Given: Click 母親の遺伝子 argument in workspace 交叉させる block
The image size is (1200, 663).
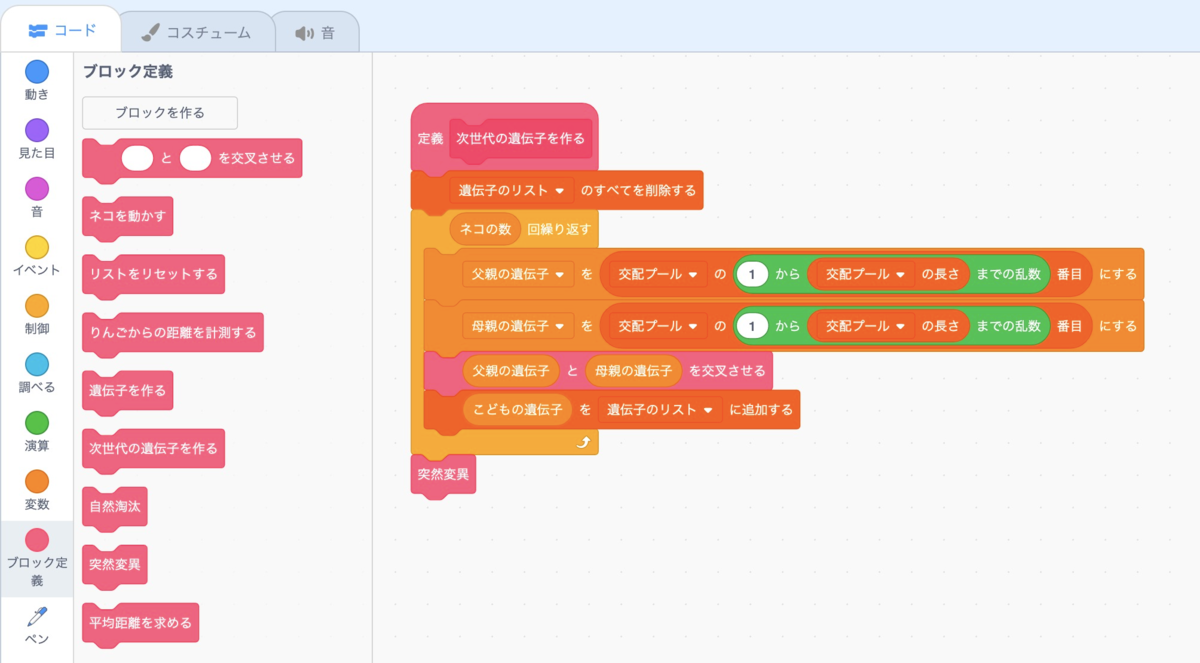Looking at the screenshot, I should [633, 370].
